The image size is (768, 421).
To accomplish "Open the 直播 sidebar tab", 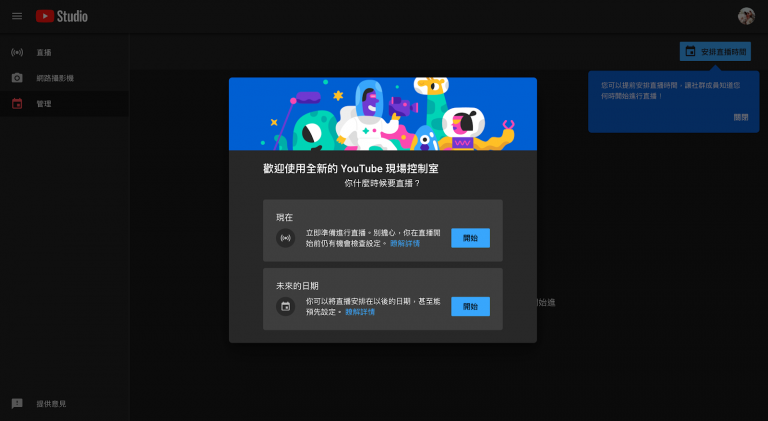I will coord(64,52).
